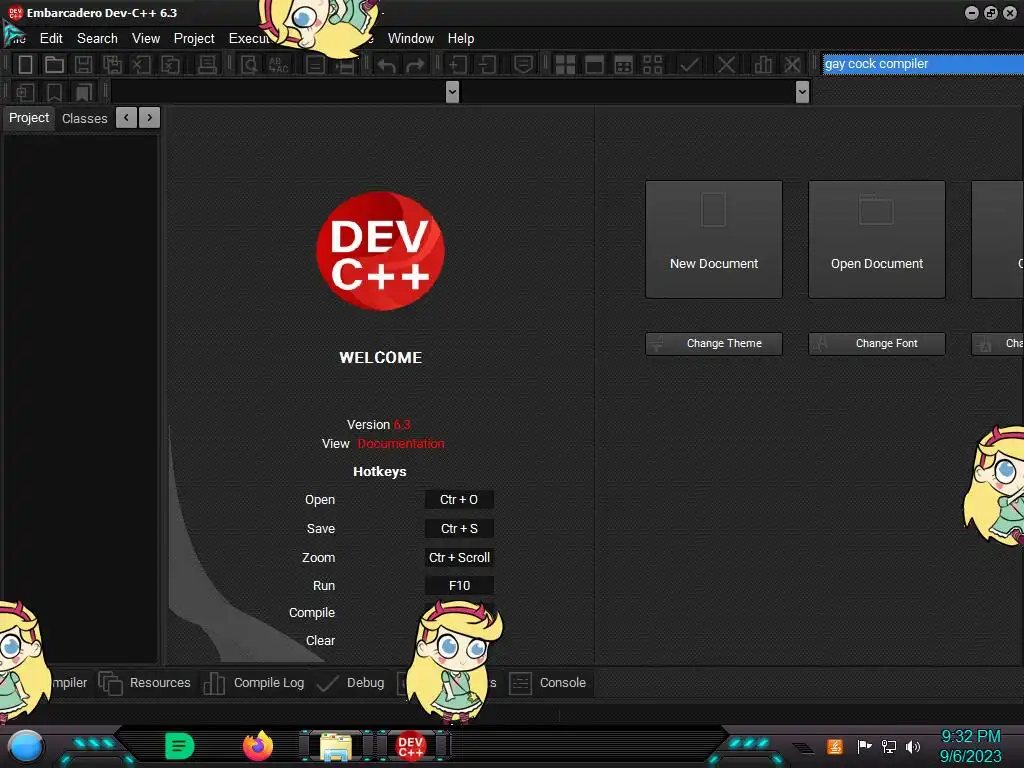Click the Replace toolbar icon
Viewport: 1024px width, 768px height.
(278, 64)
